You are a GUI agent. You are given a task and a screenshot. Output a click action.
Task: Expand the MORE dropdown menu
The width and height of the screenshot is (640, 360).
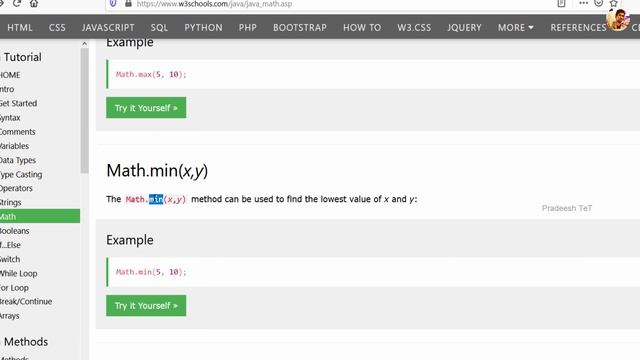coord(516,27)
